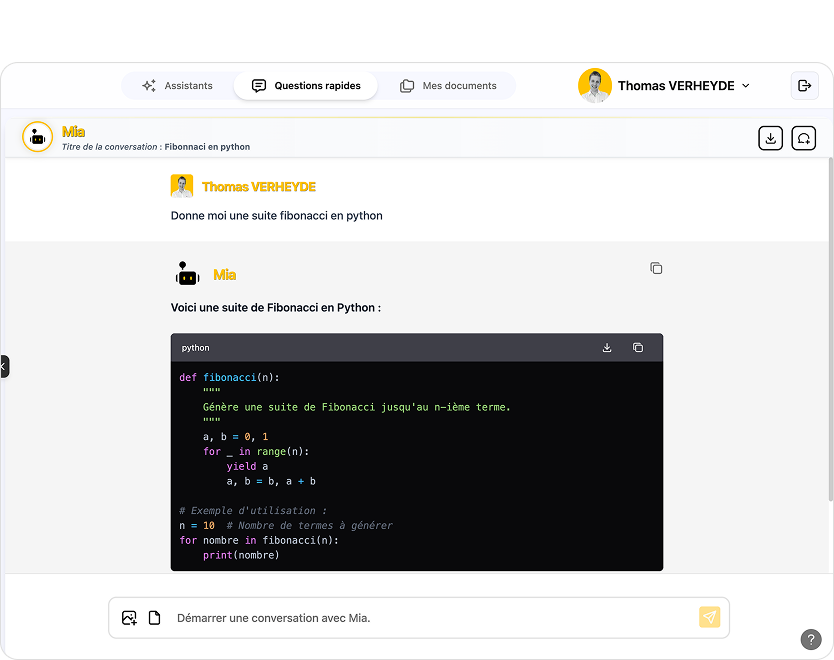Download the python code block
Image resolution: width=834 pixels, height=660 pixels.
607,348
